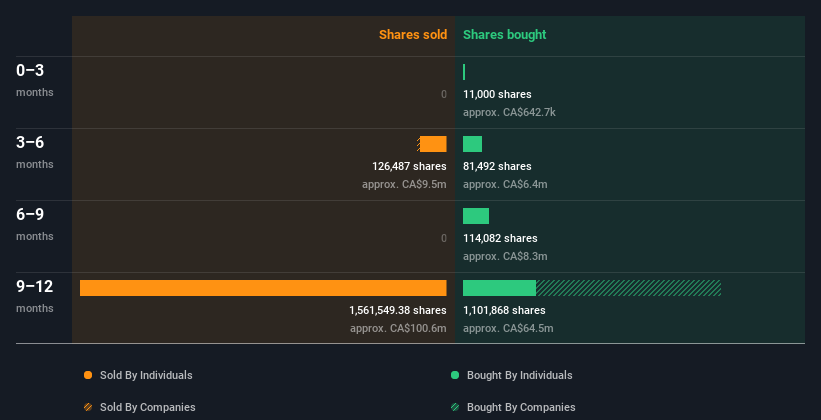Click the Shares sold column header
The image size is (821, 420).
413,35
